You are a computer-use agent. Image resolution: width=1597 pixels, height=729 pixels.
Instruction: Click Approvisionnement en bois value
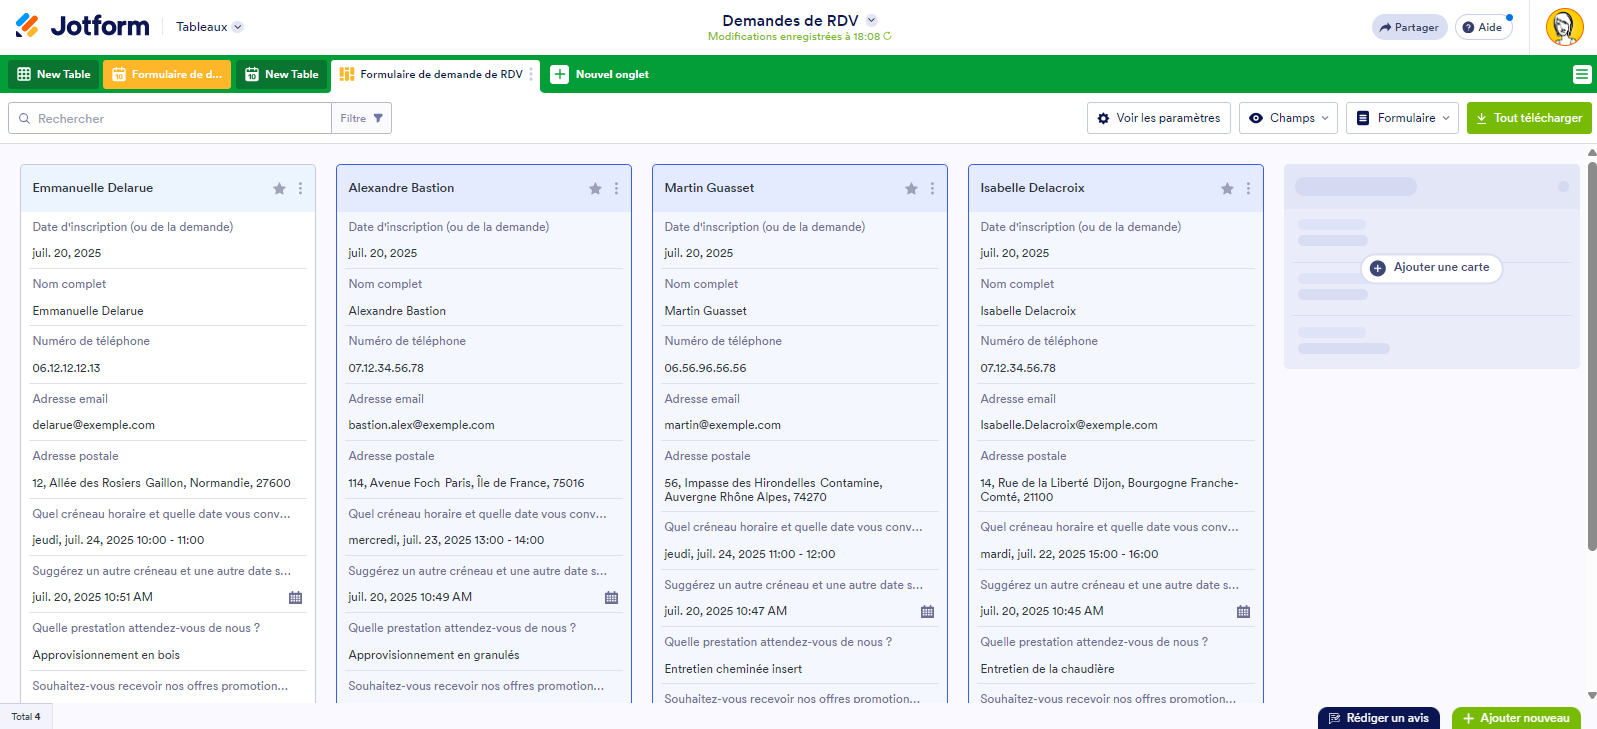[x=106, y=655]
